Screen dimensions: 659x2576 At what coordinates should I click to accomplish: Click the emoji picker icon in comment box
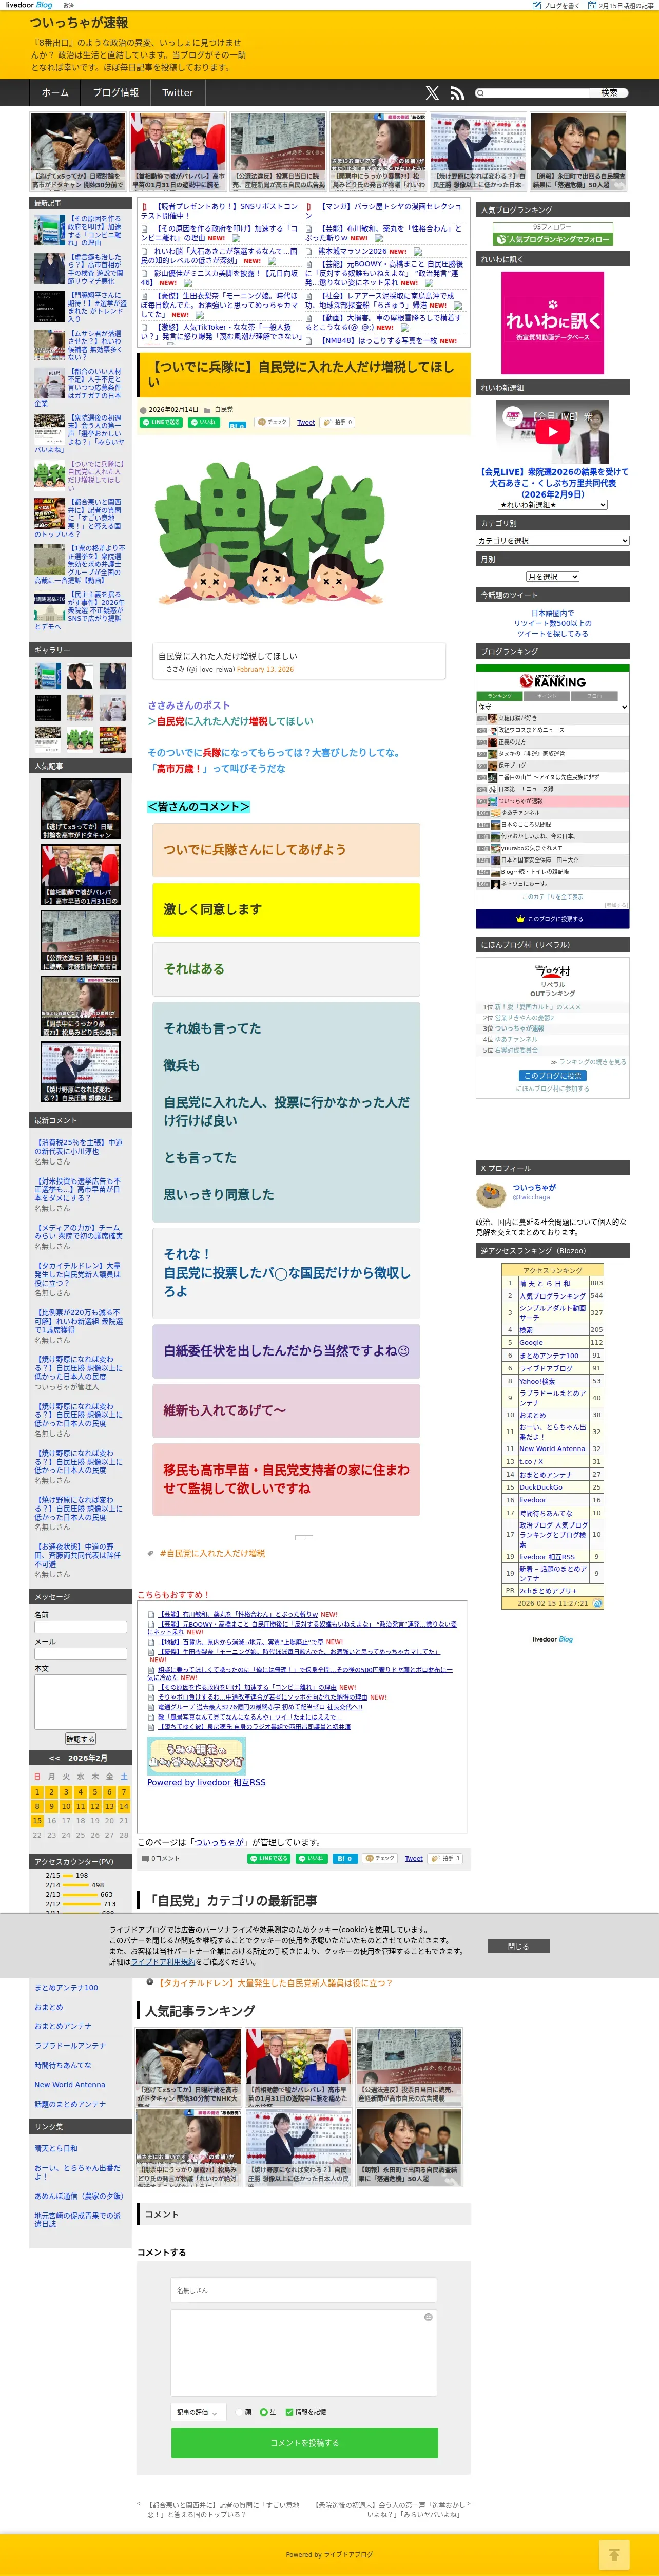pyautogui.click(x=428, y=2317)
